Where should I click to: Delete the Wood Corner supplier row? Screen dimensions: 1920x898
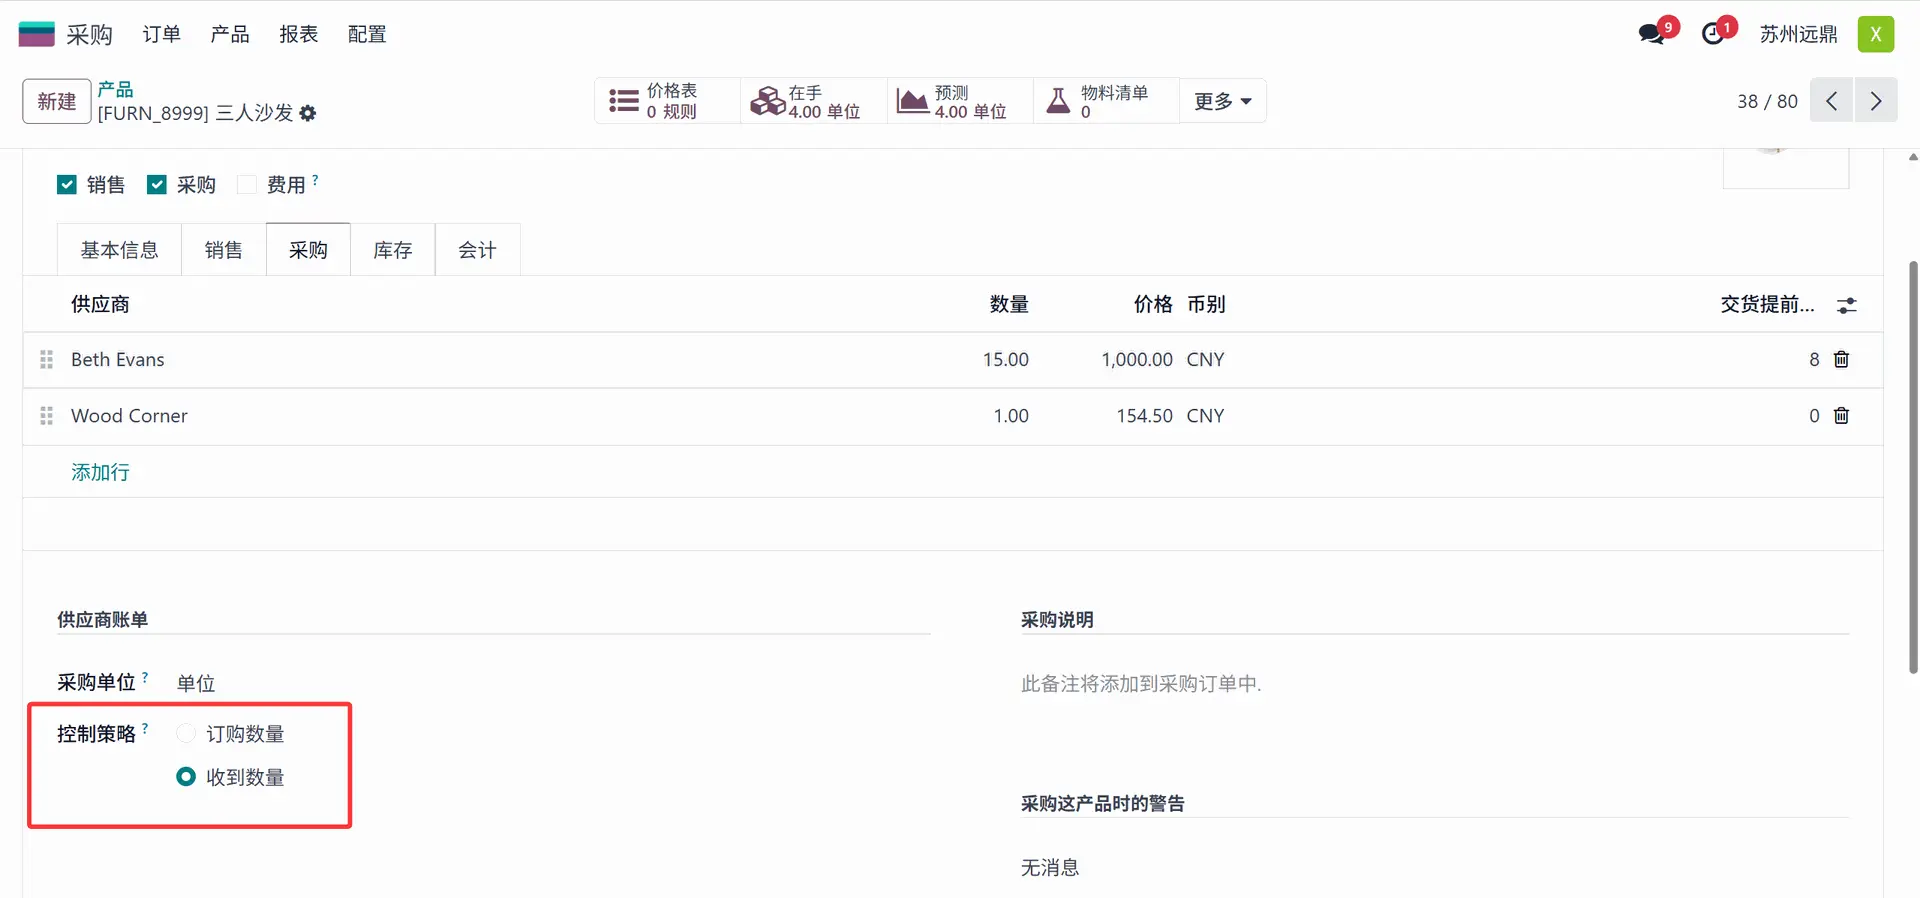coord(1841,416)
